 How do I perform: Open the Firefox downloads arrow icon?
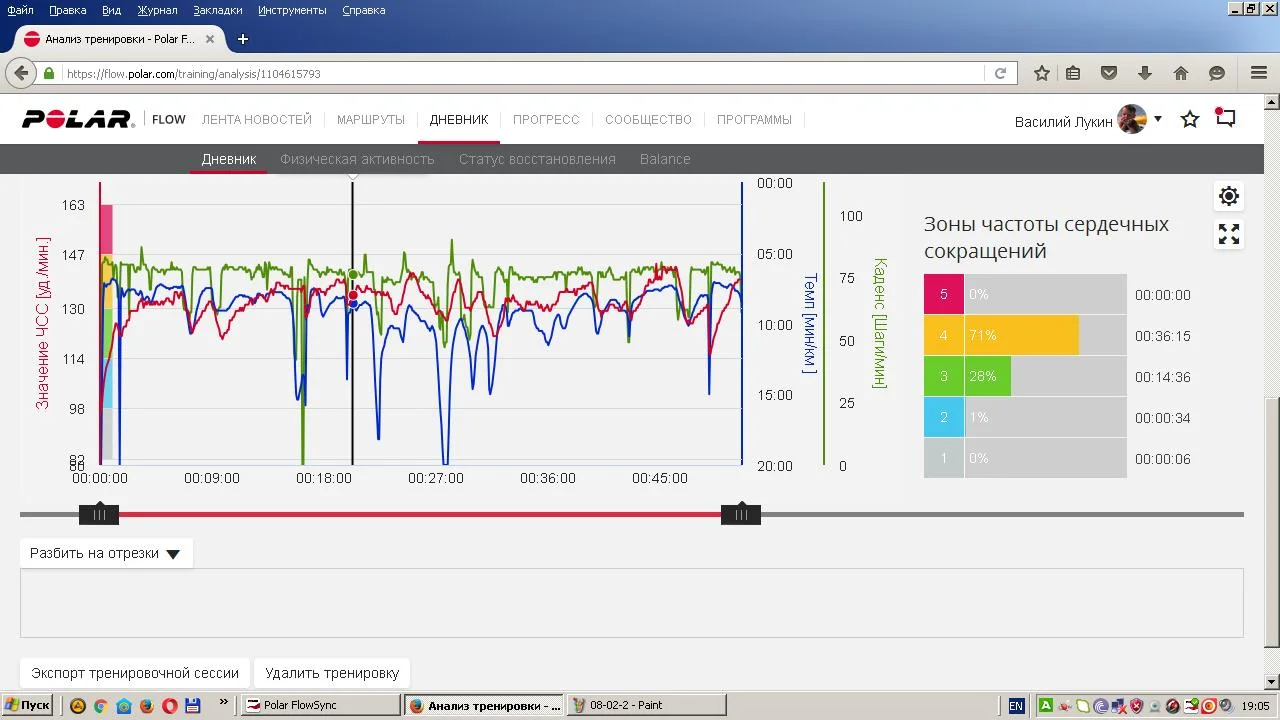pos(1145,73)
